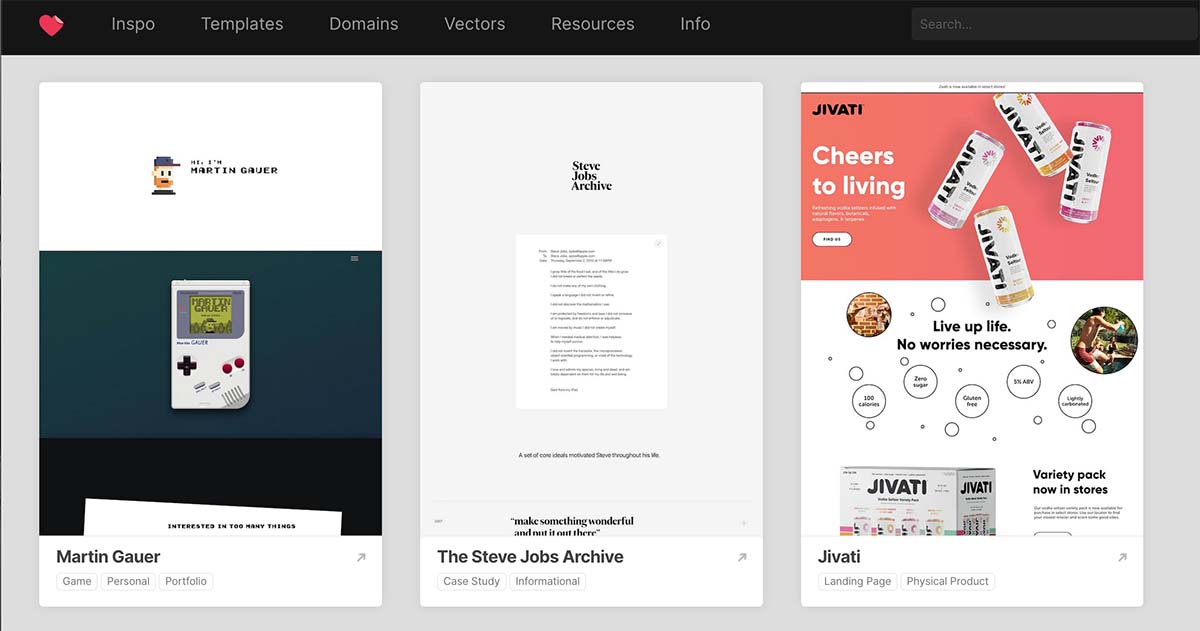1200x631 pixels.
Task: View the Jivati landing page thumbnail
Action: [x=972, y=309]
